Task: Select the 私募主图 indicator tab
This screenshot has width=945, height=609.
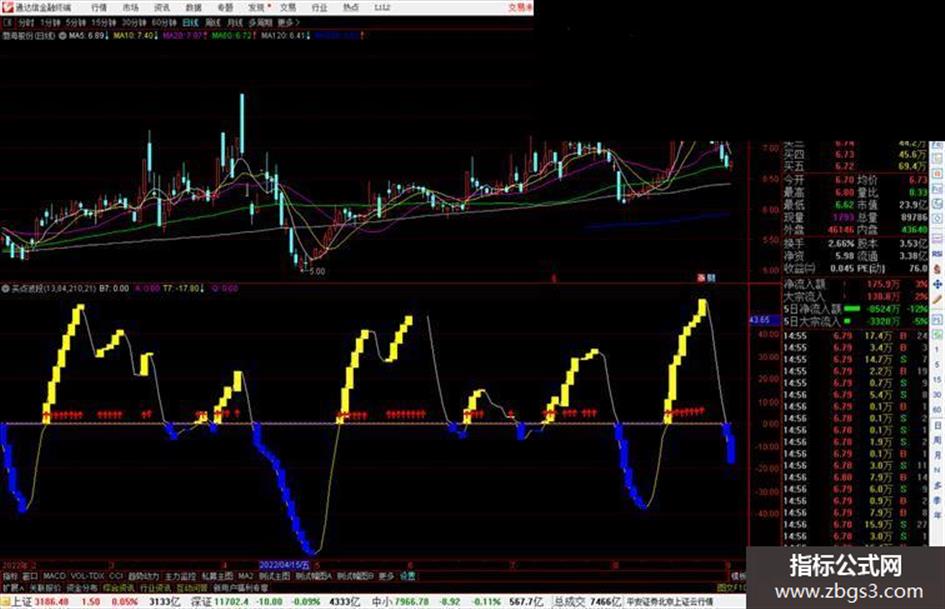Action: pyautogui.click(x=217, y=576)
